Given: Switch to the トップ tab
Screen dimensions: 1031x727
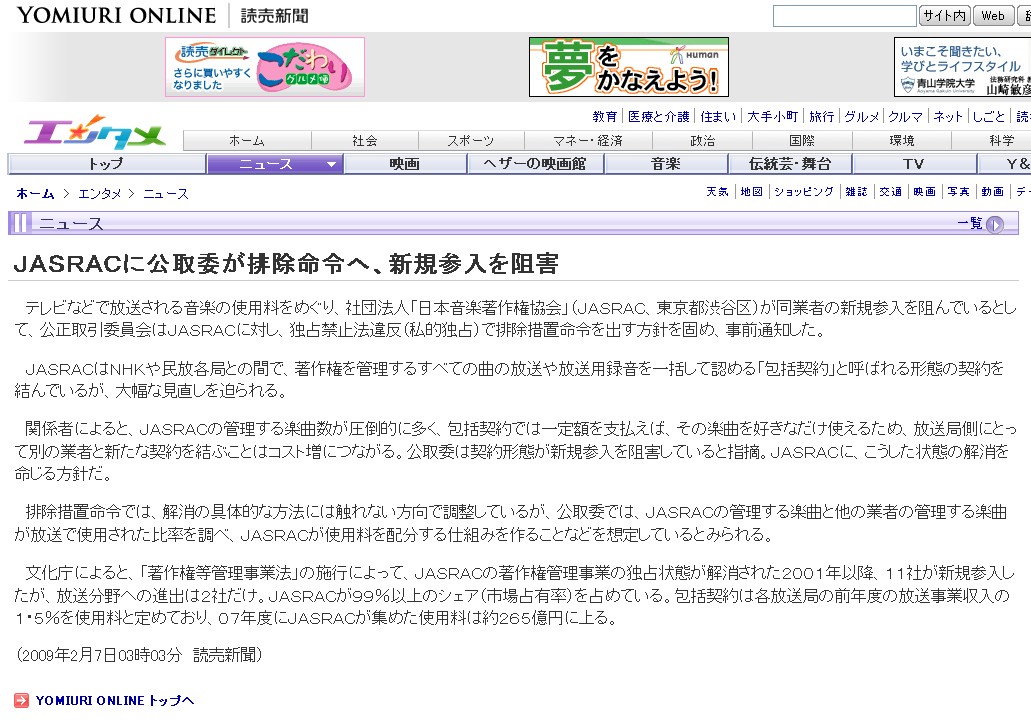Looking at the screenshot, I should [107, 164].
